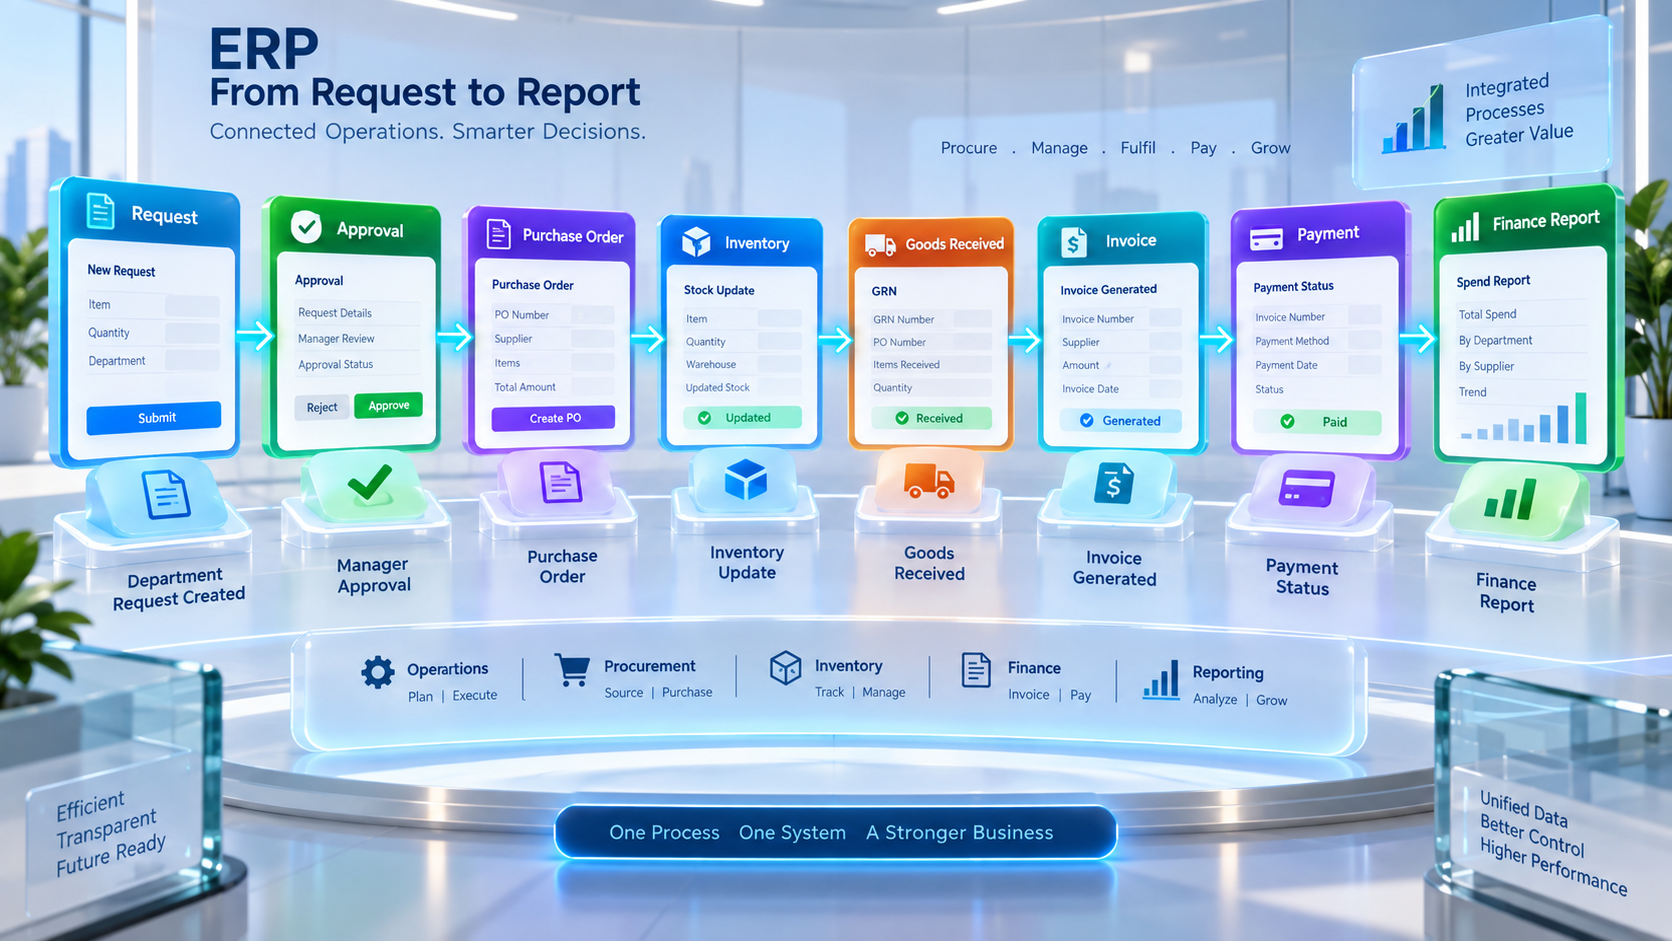This screenshot has height=941, width=1672.
Task: Click the Analyze link under Reporting
Action: [x=1215, y=699]
